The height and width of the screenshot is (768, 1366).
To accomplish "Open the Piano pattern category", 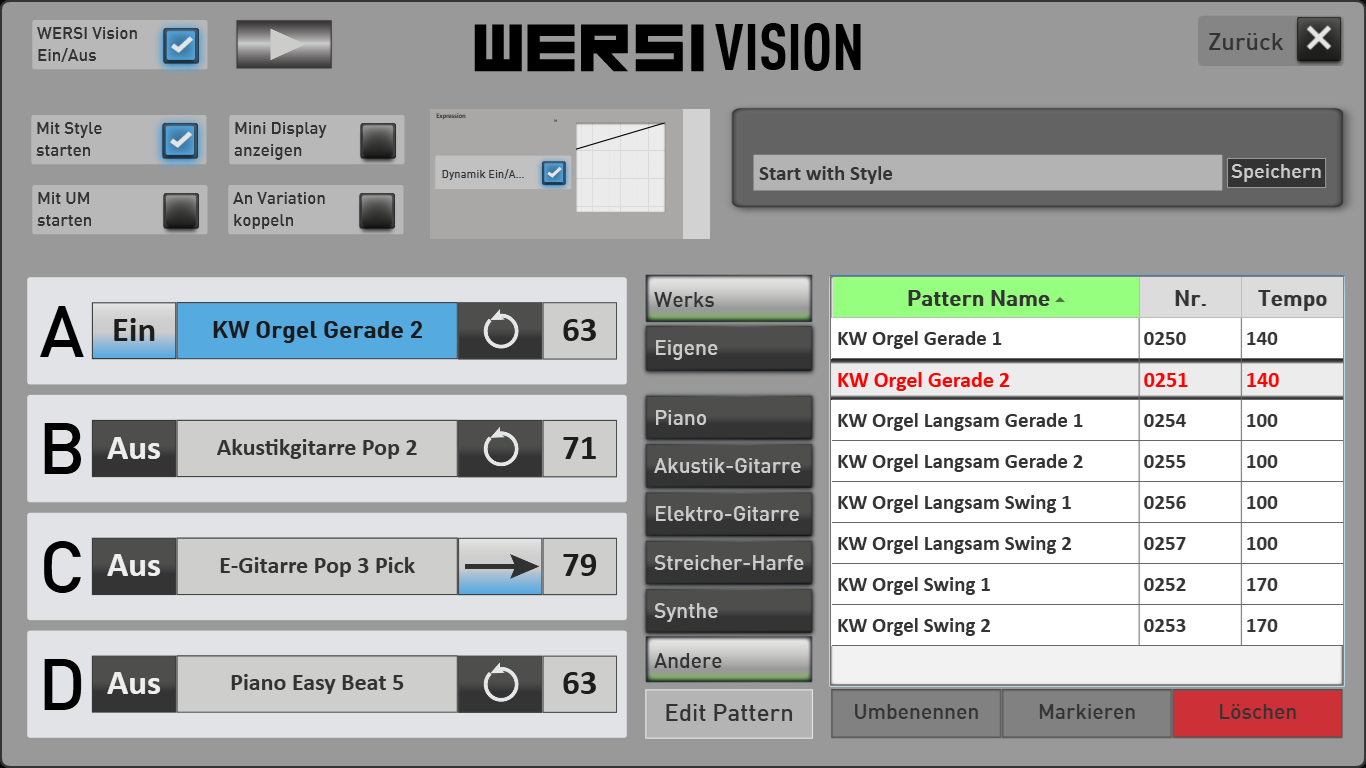I will pos(729,418).
